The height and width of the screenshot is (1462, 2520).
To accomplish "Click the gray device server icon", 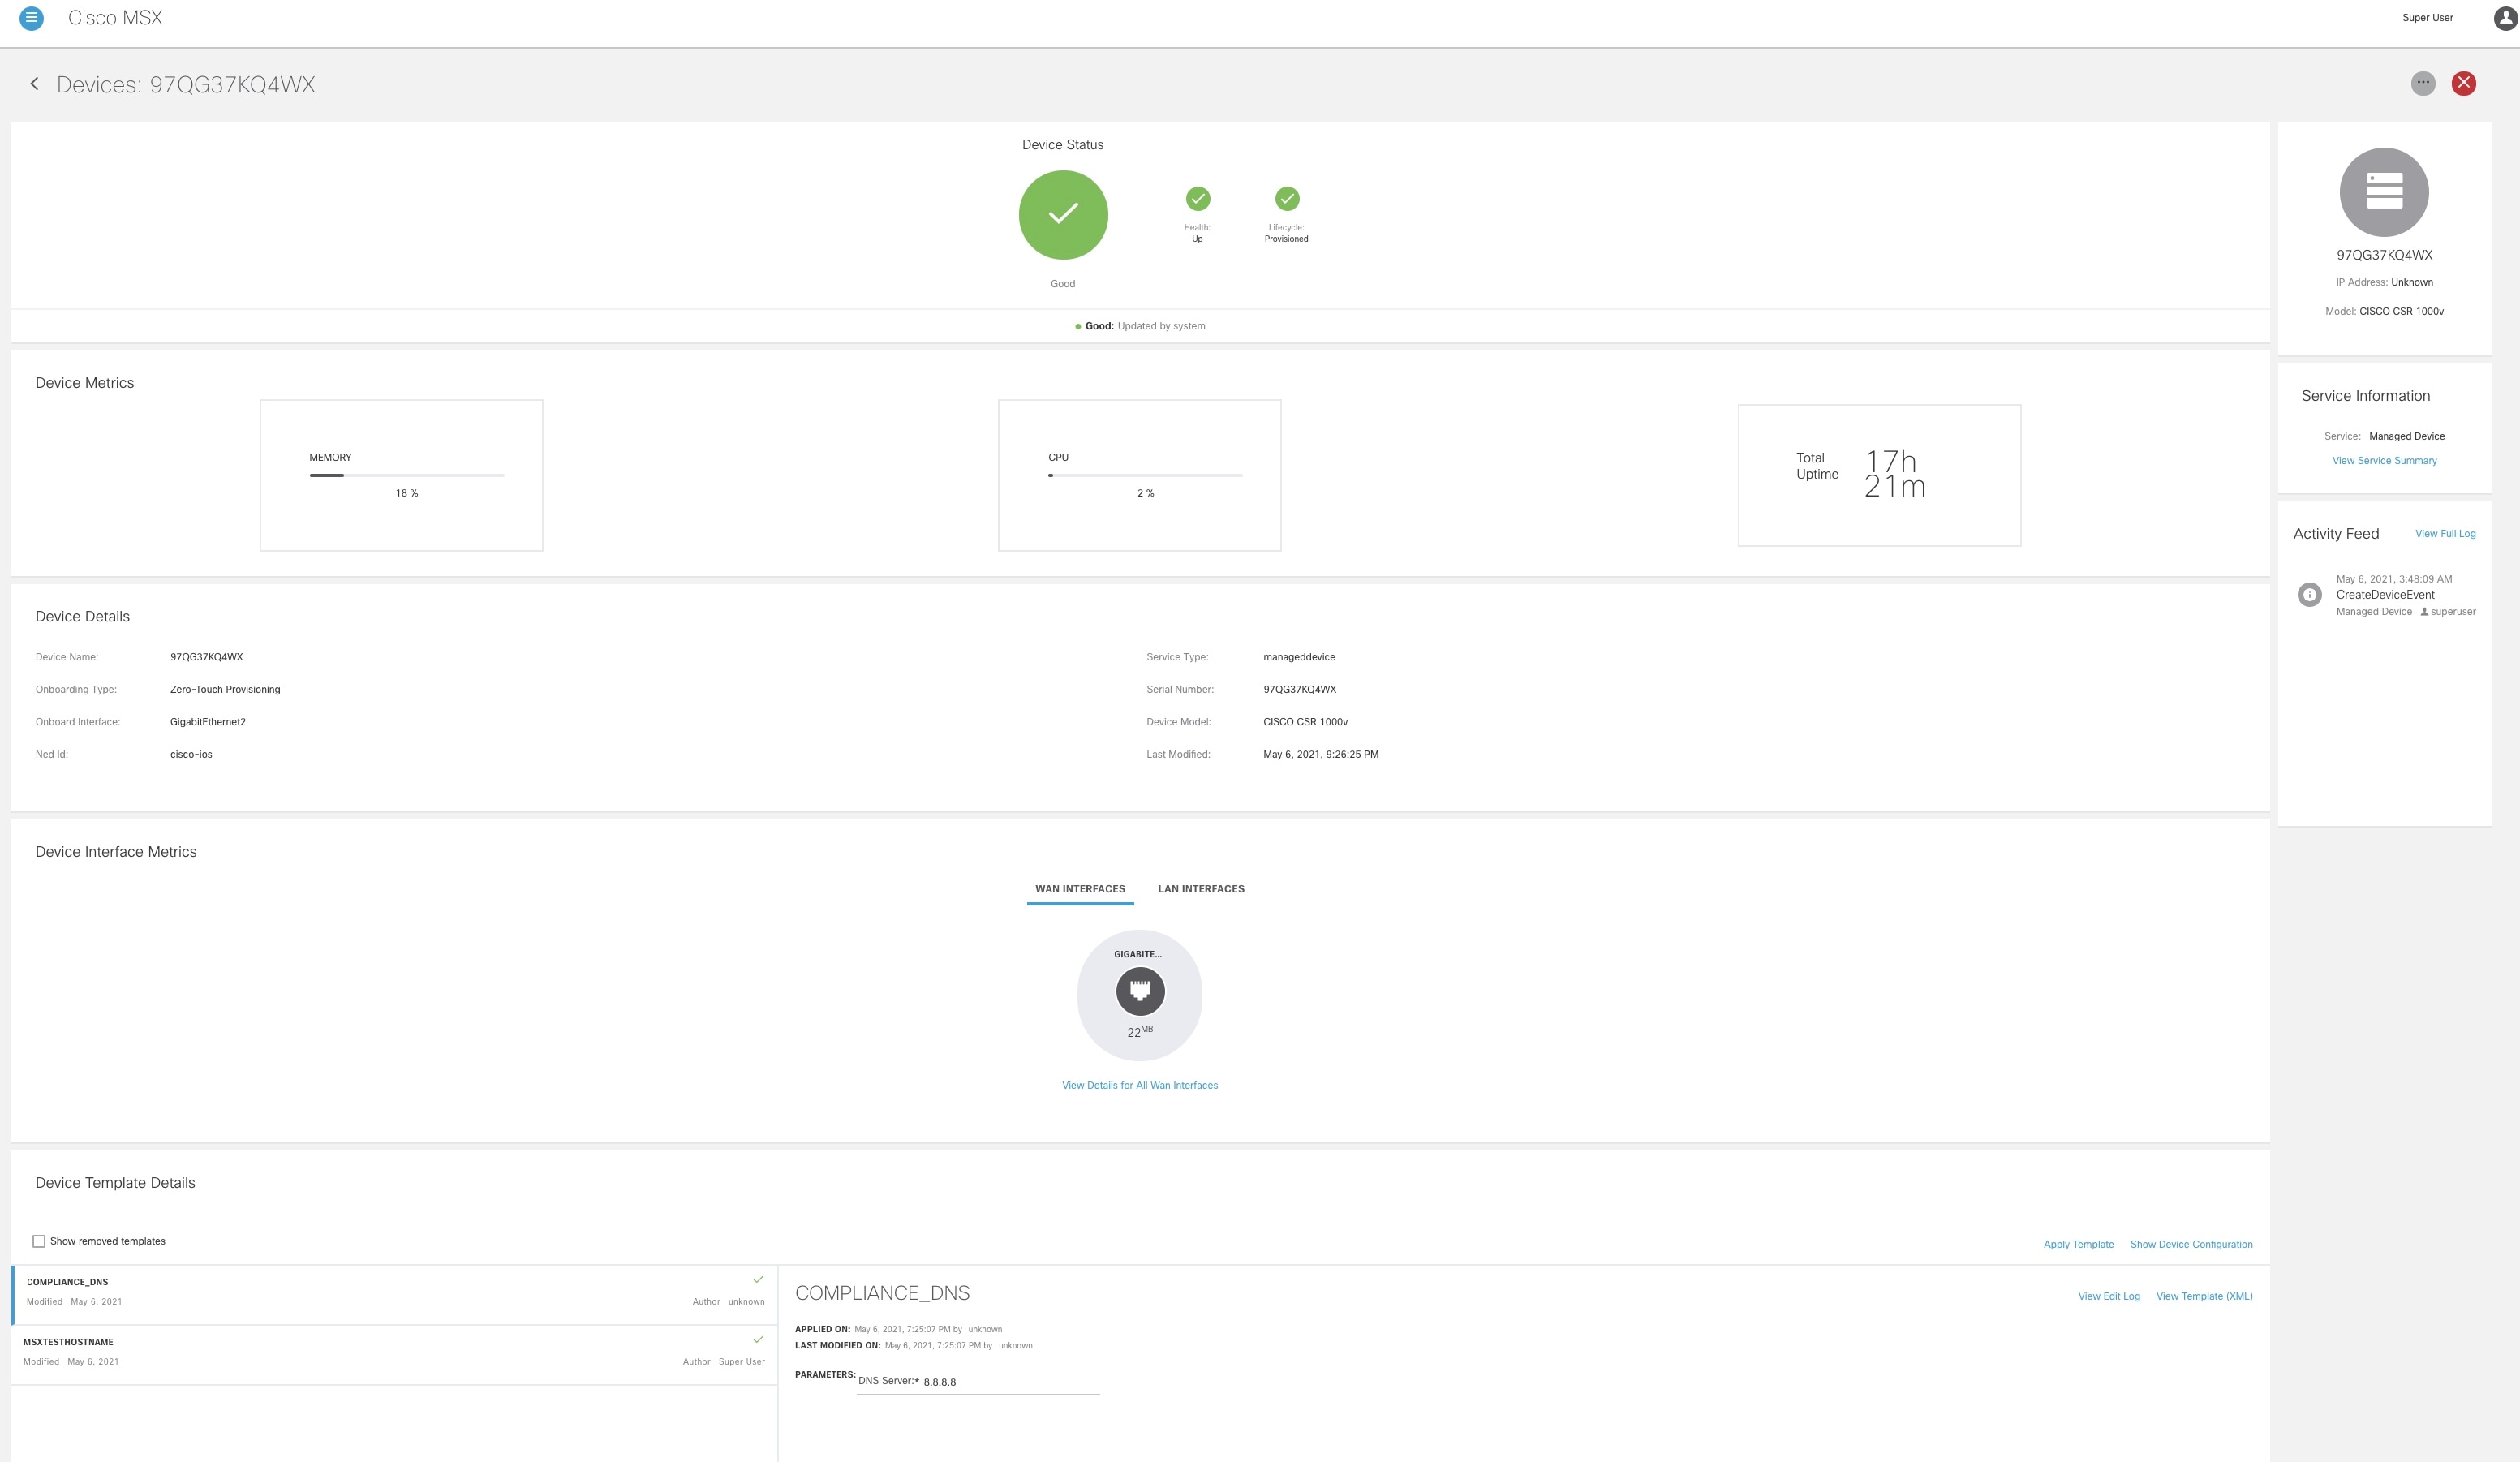I will [x=2384, y=192].
